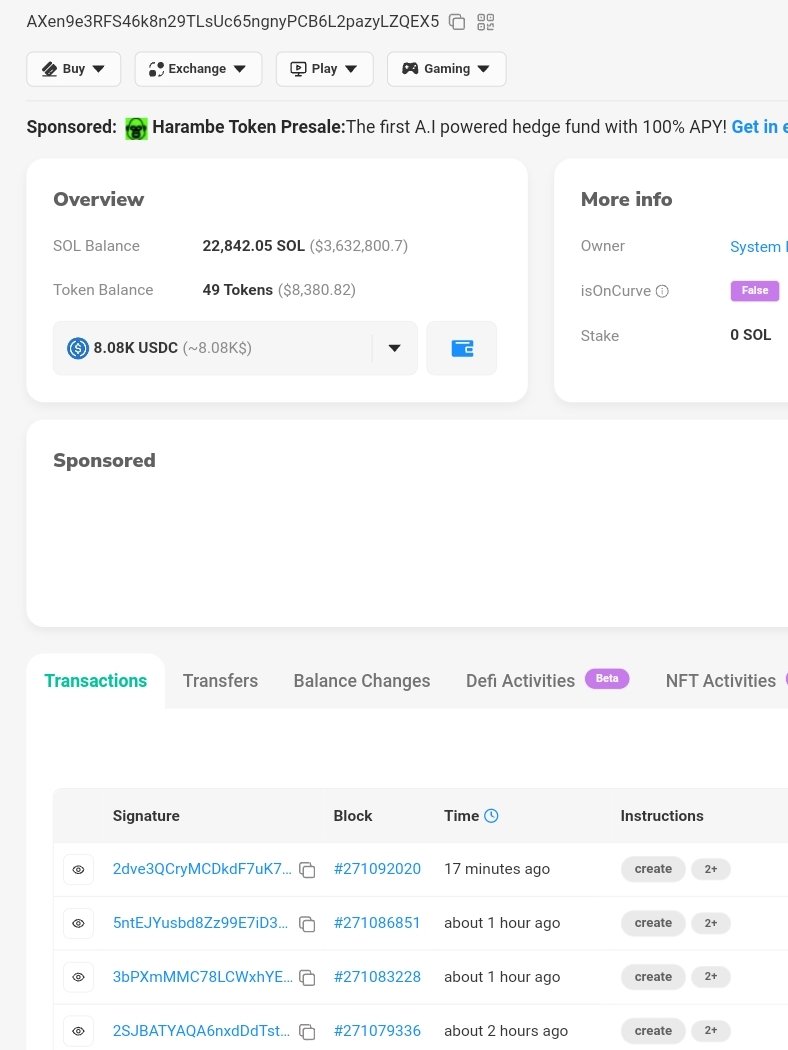Copy signature 2dve3QCryMCDkdF7uK7
The height and width of the screenshot is (1050, 788).
[x=307, y=870]
